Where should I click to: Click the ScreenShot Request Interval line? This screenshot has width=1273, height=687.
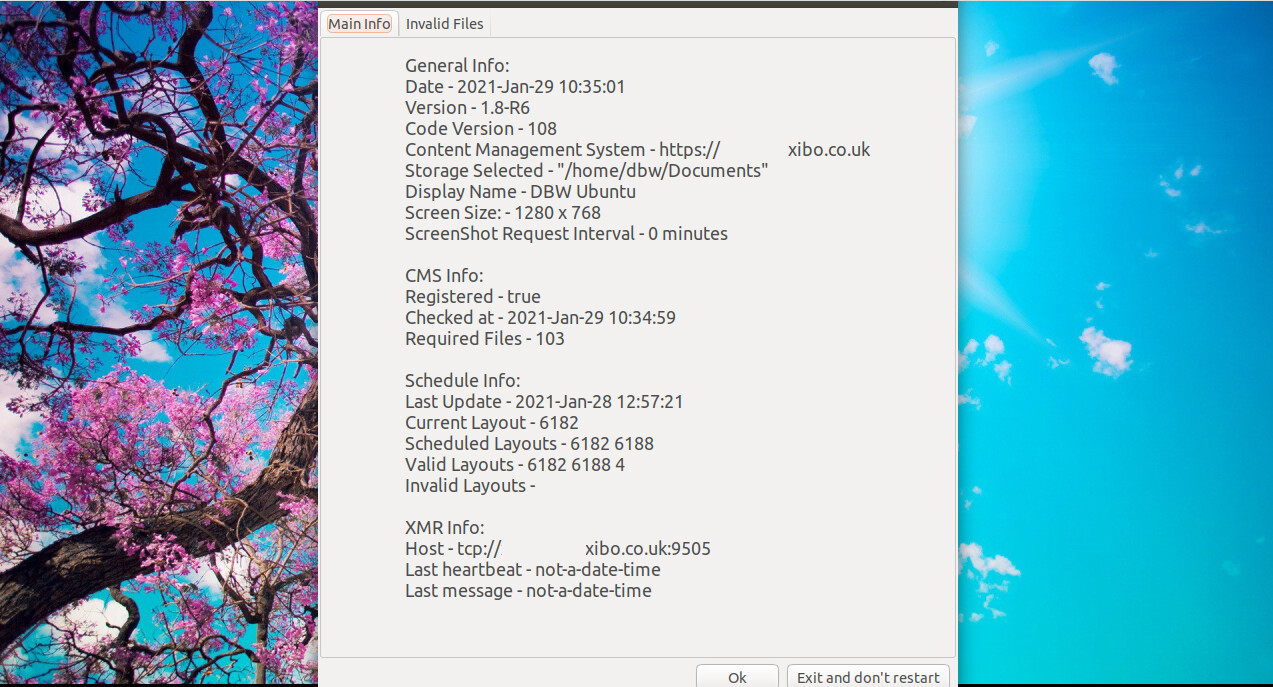click(x=566, y=234)
